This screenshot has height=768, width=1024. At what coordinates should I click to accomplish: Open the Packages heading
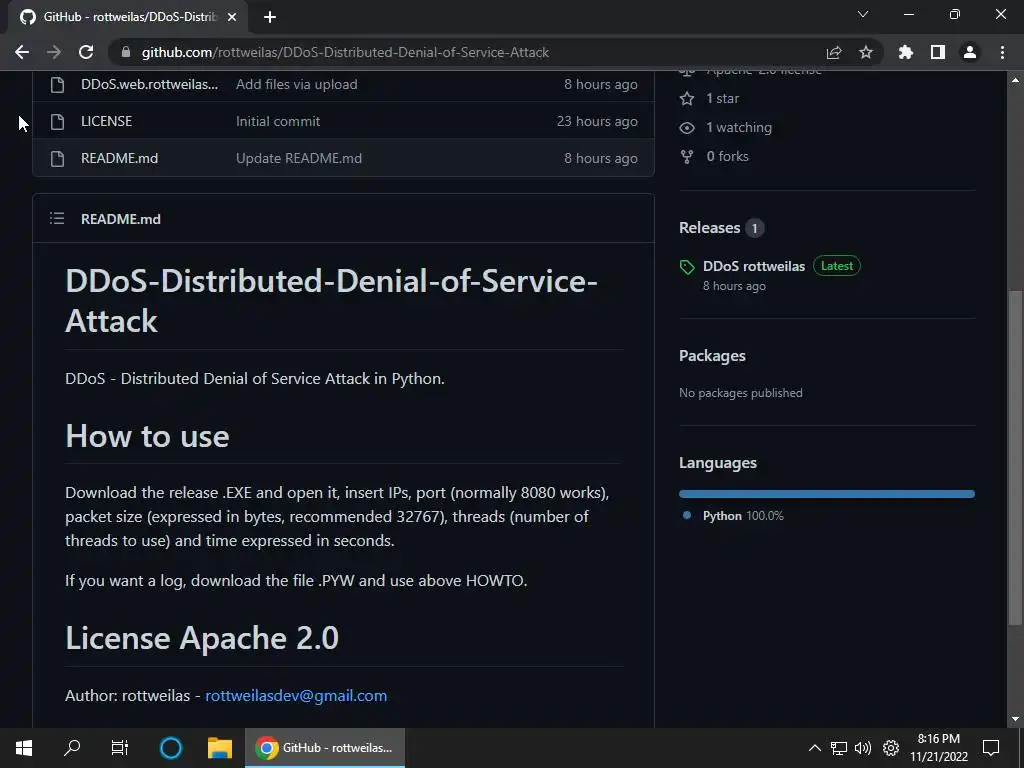pos(712,356)
